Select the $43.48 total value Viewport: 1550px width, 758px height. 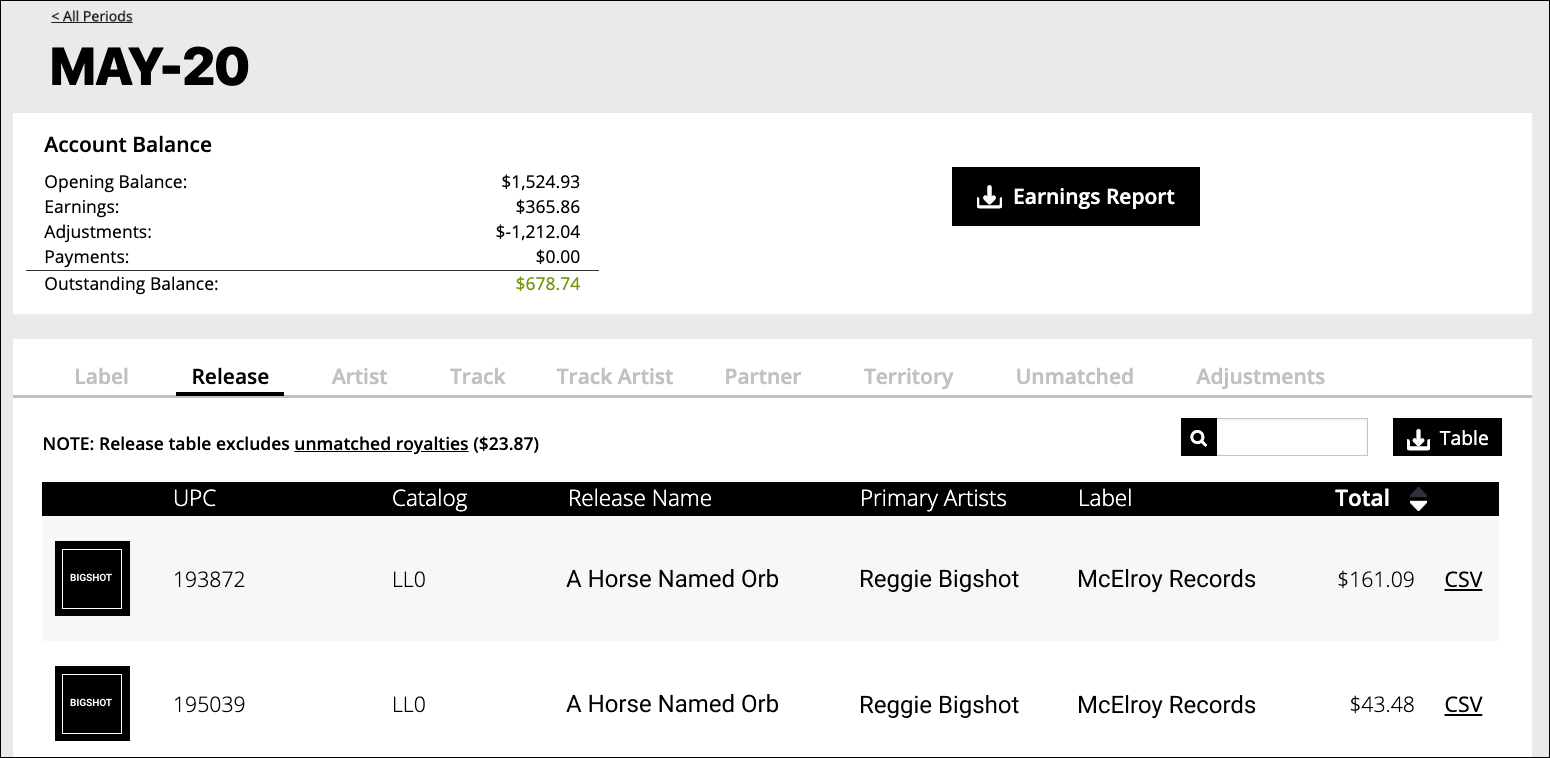pyautogui.click(x=1382, y=705)
